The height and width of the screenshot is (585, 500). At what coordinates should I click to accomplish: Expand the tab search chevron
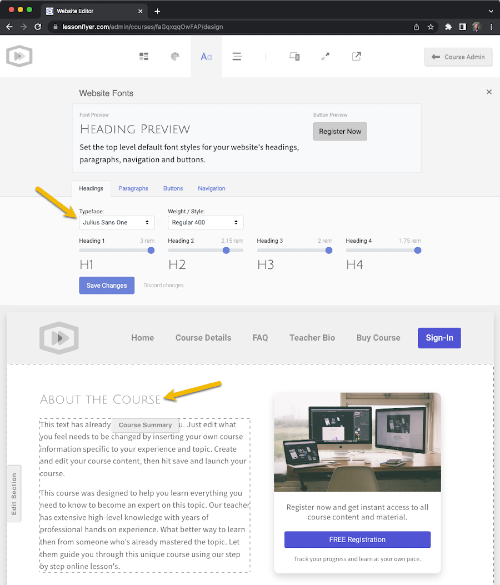[491, 11]
